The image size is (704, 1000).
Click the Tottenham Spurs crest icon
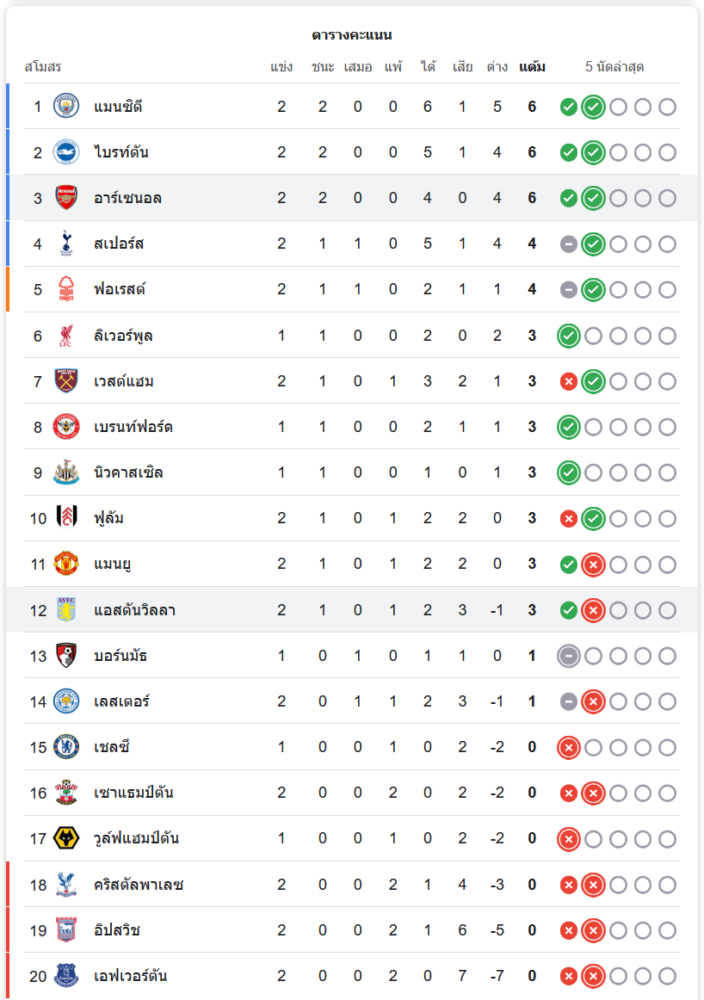pyautogui.click(x=66, y=243)
